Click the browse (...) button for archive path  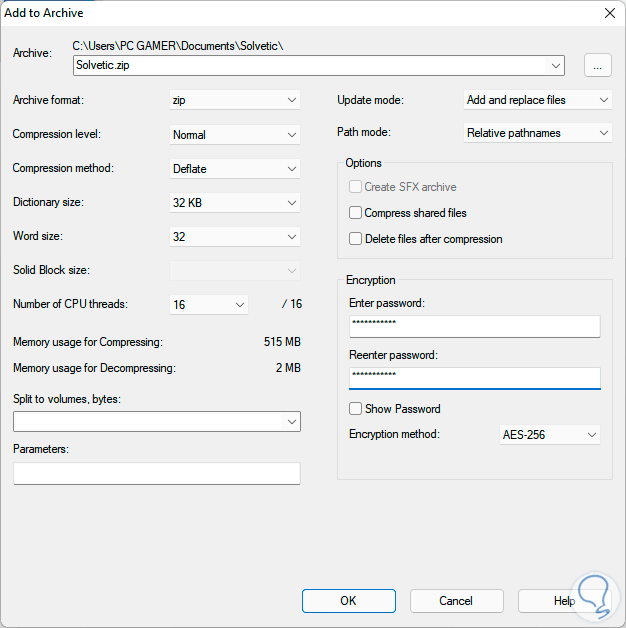(597, 65)
